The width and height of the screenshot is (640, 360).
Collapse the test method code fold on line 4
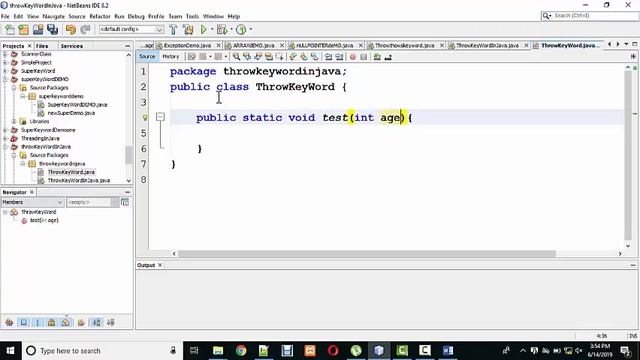pos(160,117)
